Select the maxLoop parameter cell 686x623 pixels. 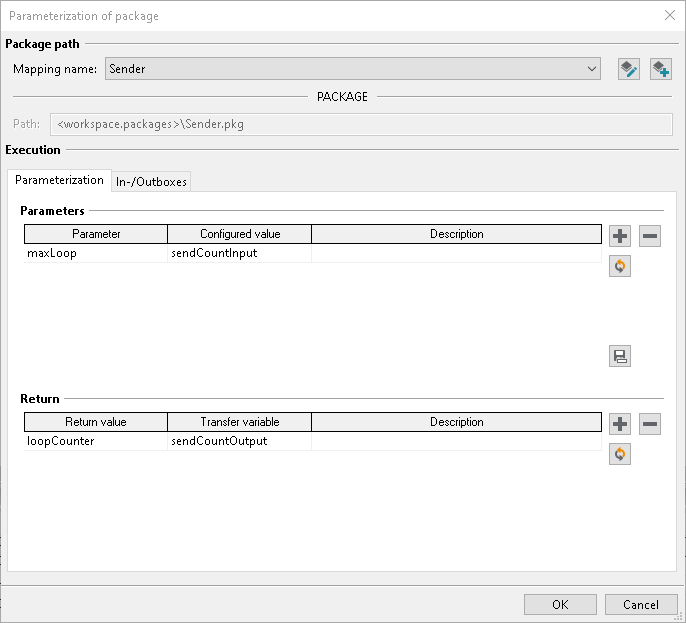pos(96,253)
